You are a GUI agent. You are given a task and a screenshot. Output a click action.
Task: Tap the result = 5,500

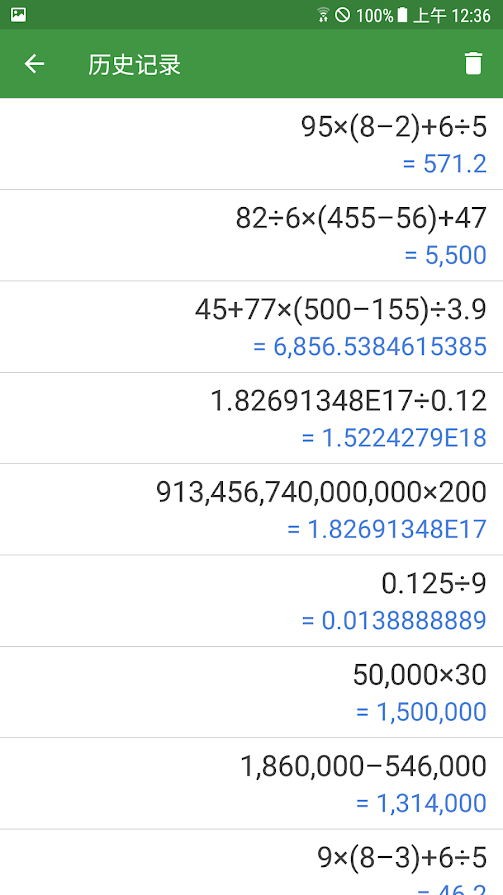[445, 255]
